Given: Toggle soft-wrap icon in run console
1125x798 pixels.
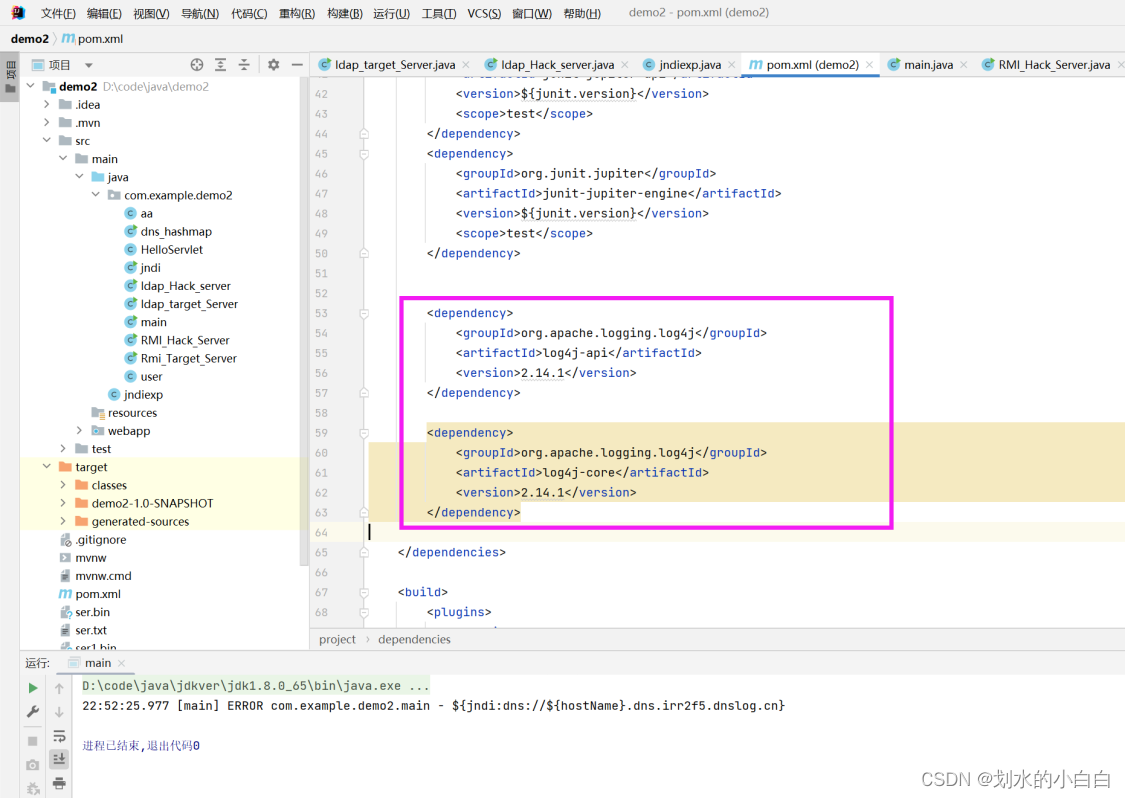Looking at the screenshot, I should point(60,736).
